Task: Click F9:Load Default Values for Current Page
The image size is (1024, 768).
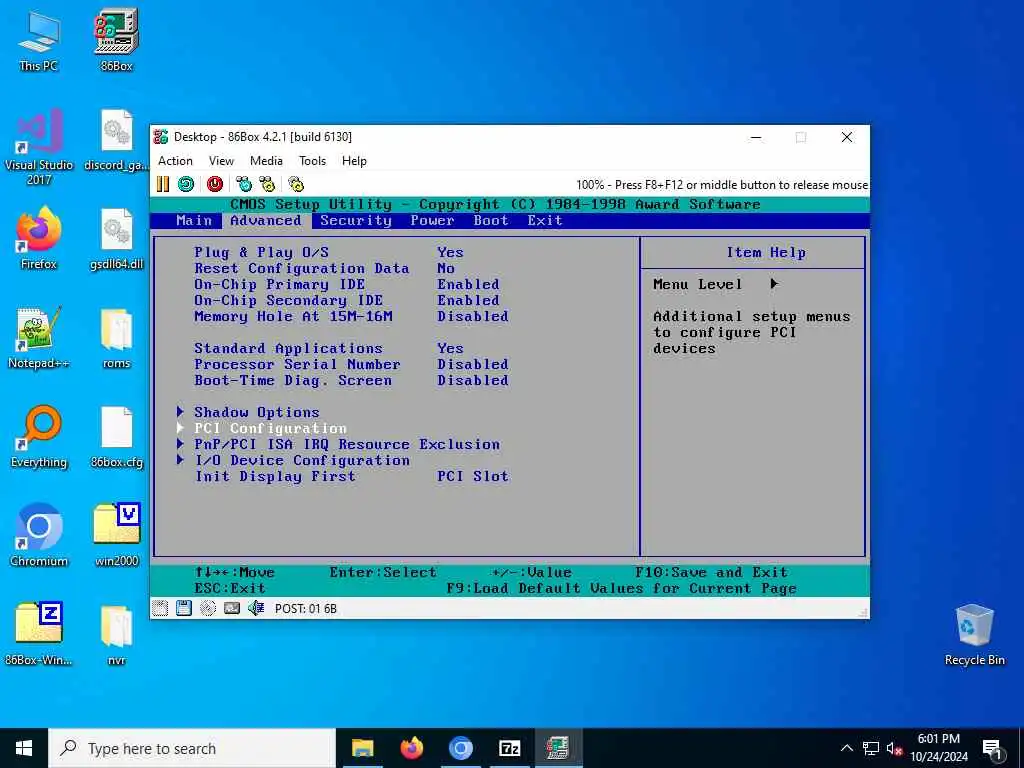Action: 621,588
